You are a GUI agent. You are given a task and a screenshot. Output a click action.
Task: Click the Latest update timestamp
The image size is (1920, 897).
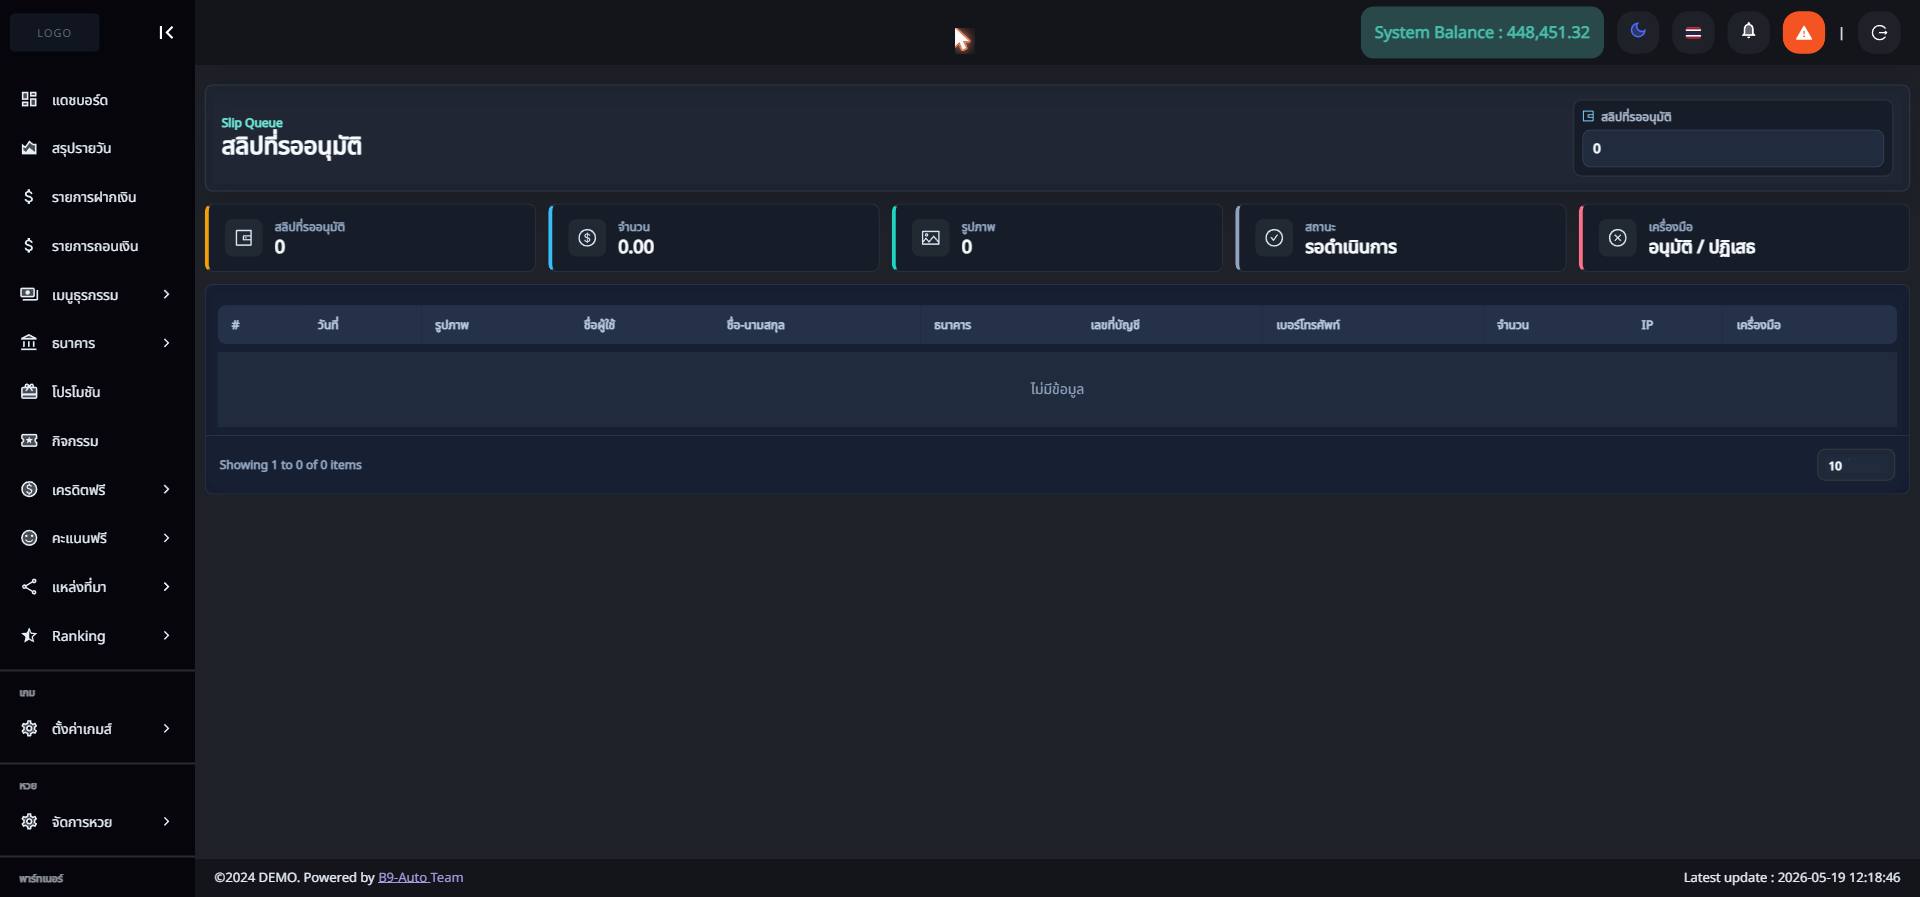1791,877
